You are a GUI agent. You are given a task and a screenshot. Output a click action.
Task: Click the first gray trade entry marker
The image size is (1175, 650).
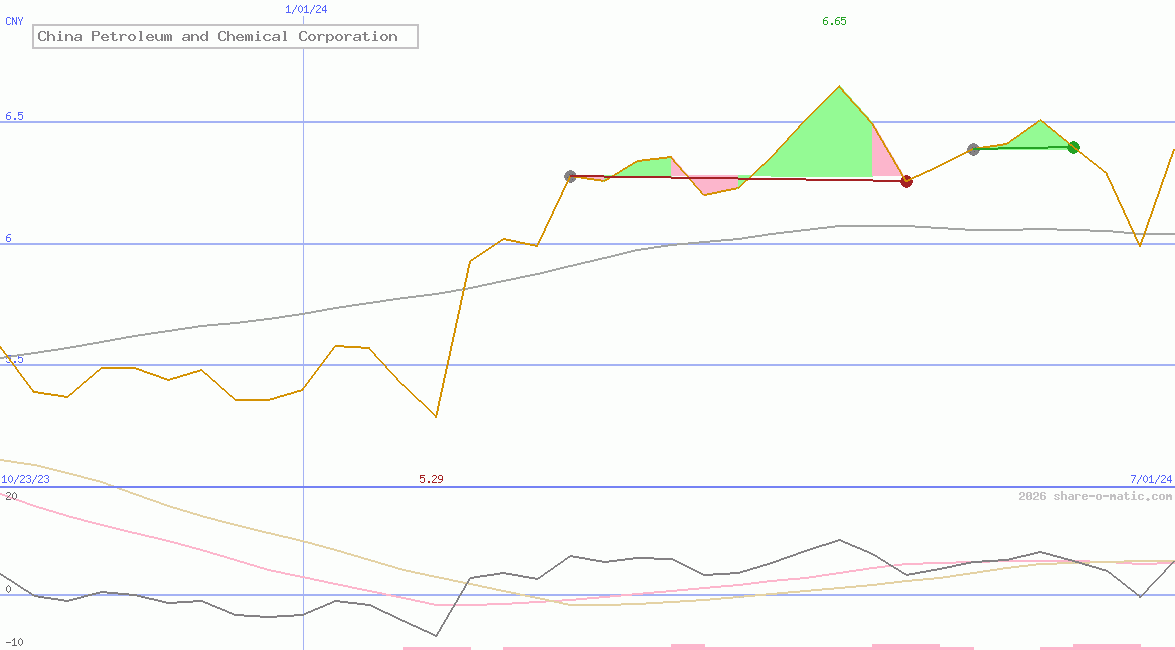point(570,176)
